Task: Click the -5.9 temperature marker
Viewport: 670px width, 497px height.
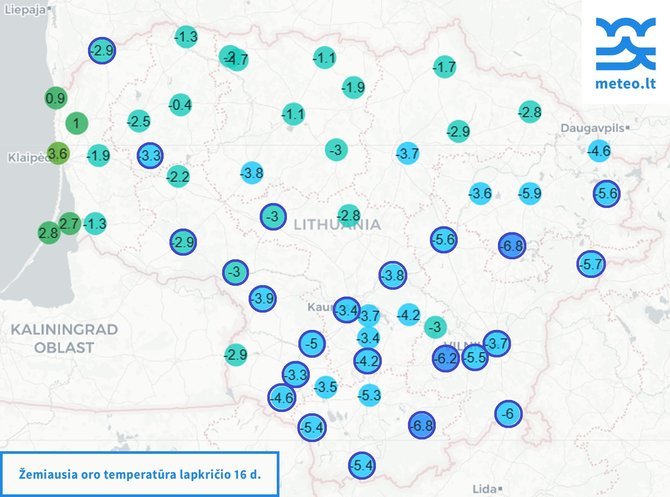Action: (x=530, y=193)
